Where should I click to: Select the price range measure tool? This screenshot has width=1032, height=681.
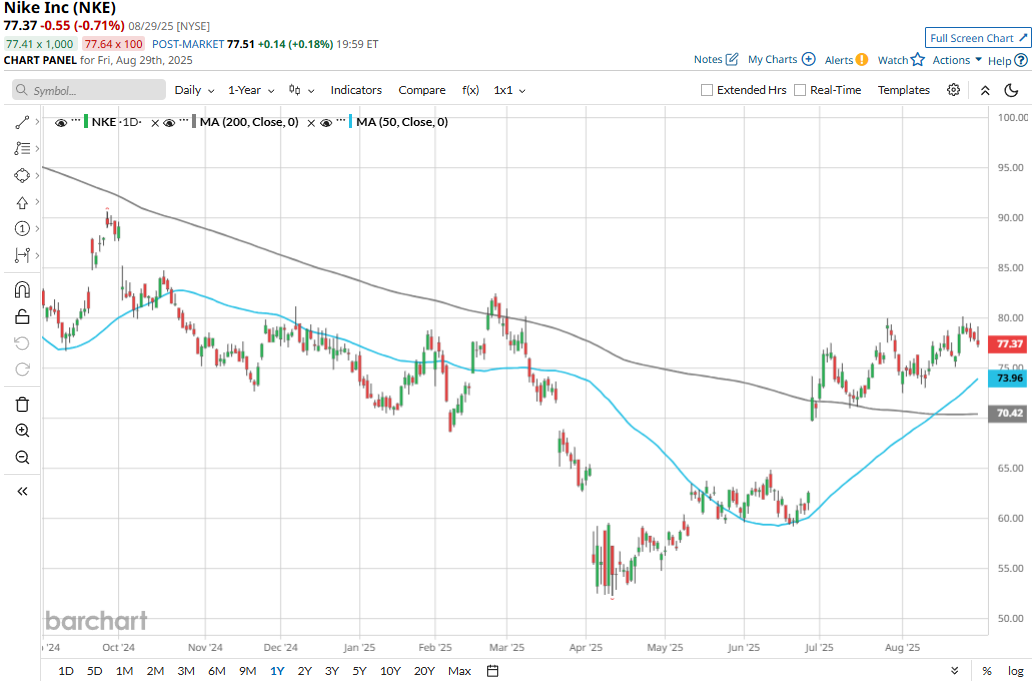pyautogui.click(x=22, y=255)
